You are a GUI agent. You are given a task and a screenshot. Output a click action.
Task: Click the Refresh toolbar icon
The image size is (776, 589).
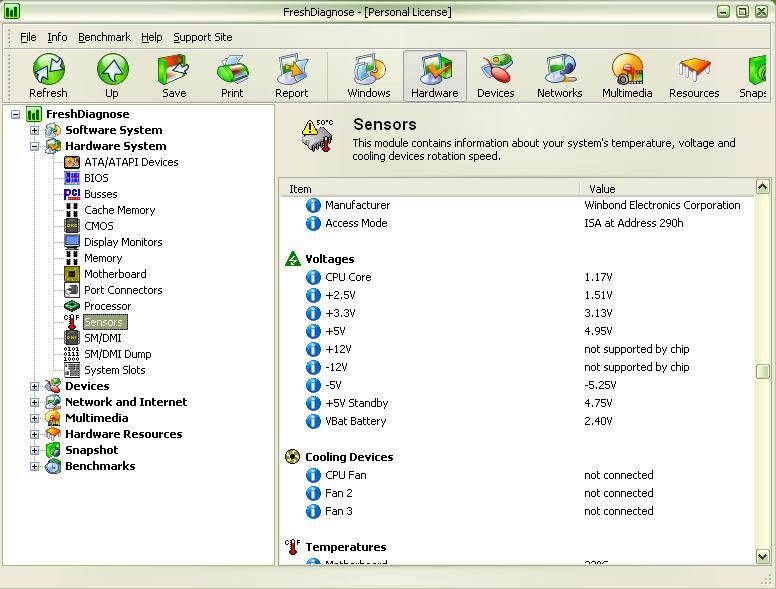(48, 70)
